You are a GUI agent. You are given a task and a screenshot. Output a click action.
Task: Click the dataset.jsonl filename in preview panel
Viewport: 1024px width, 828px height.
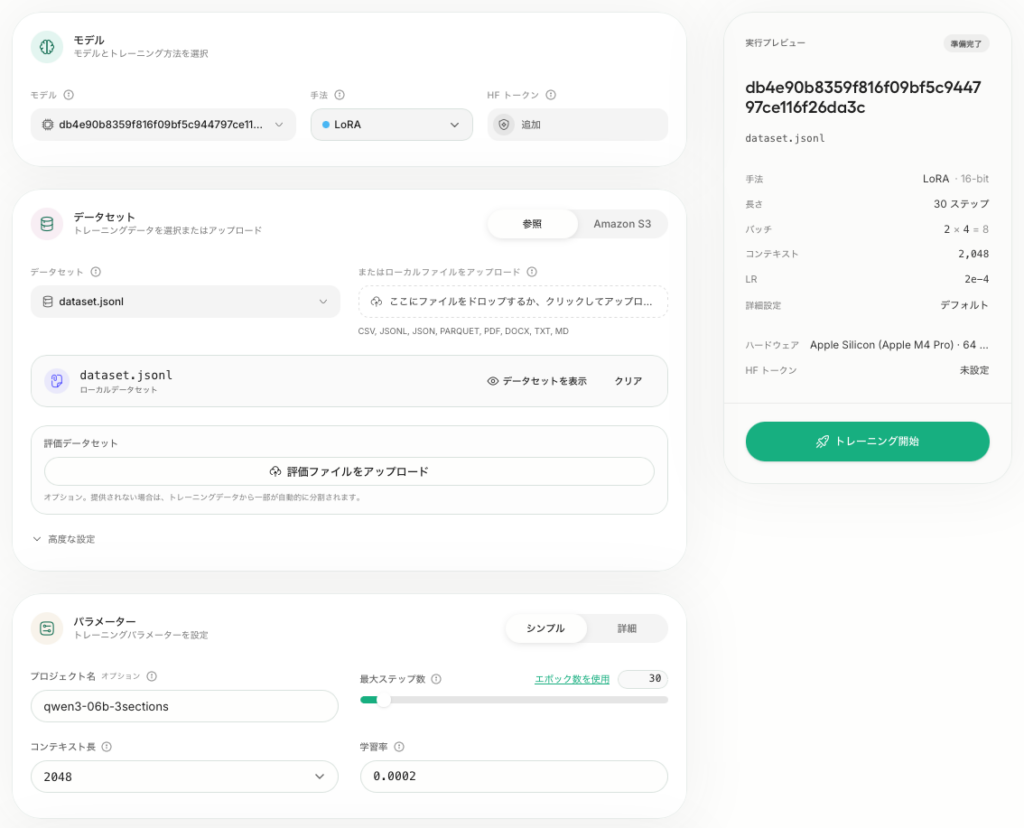[x=785, y=138]
